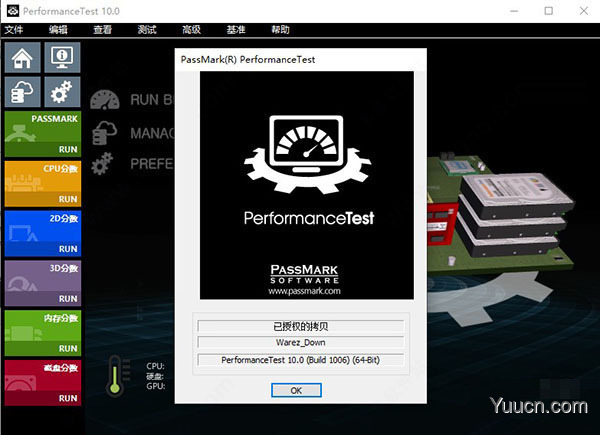Open the Manage Baselines cloud icon in sidebar
The height and width of the screenshot is (435, 600).
pos(23,92)
